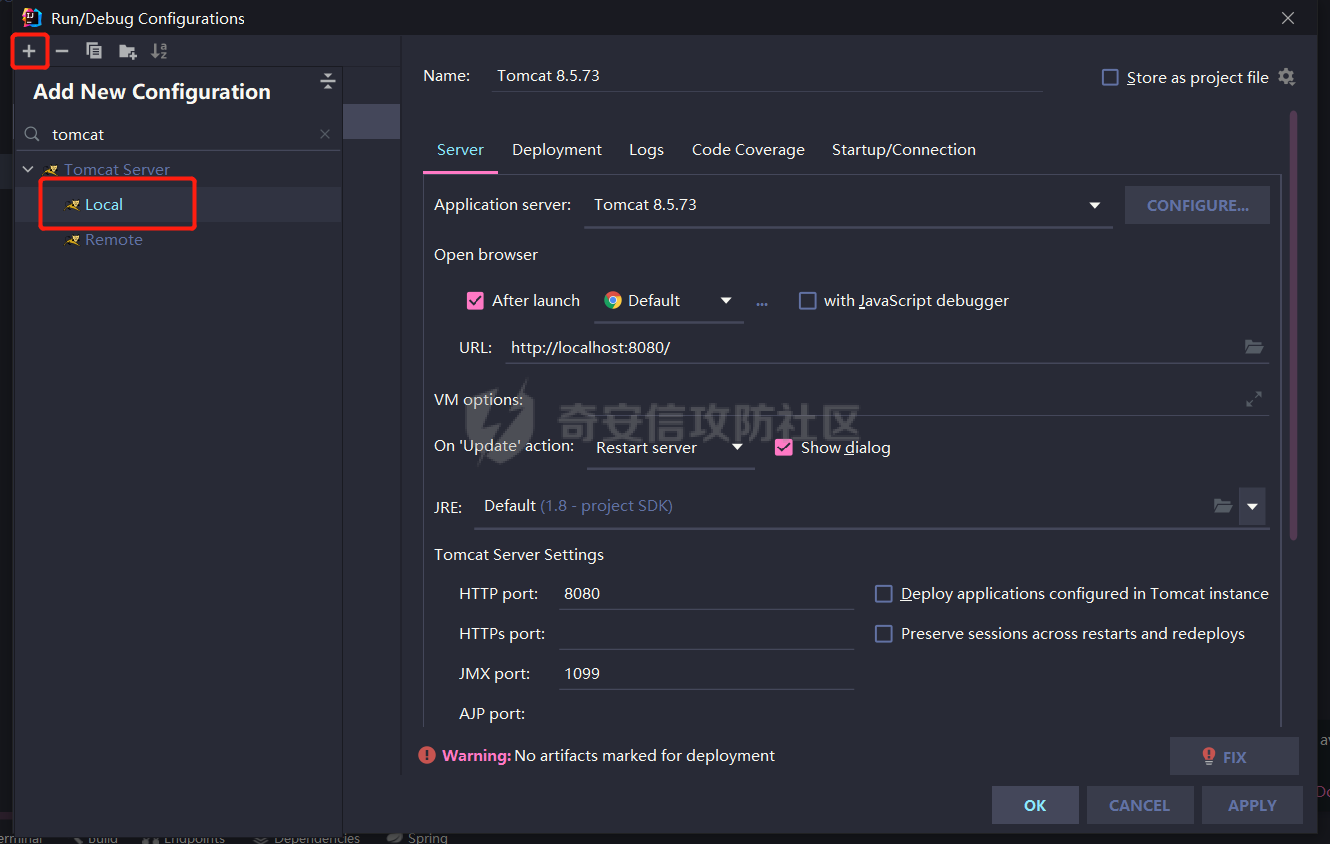1330x844 pixels.
Task: Click the Add New Configuration plus icon
Action: [29, 51]
